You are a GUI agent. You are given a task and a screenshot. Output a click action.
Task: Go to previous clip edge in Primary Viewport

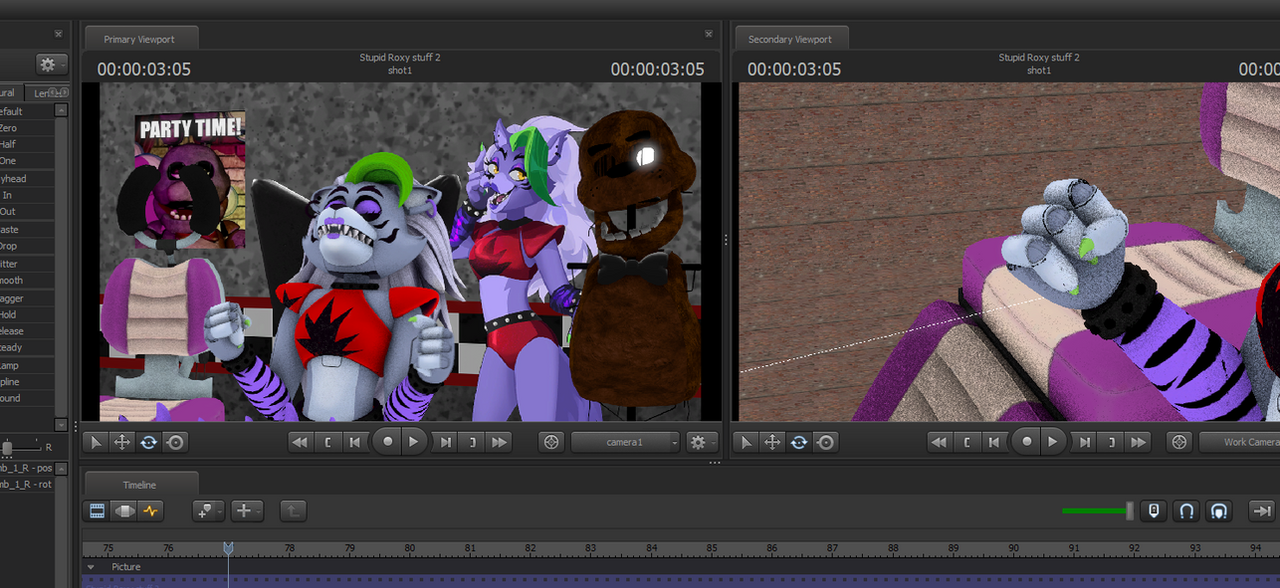pos(327,441)
